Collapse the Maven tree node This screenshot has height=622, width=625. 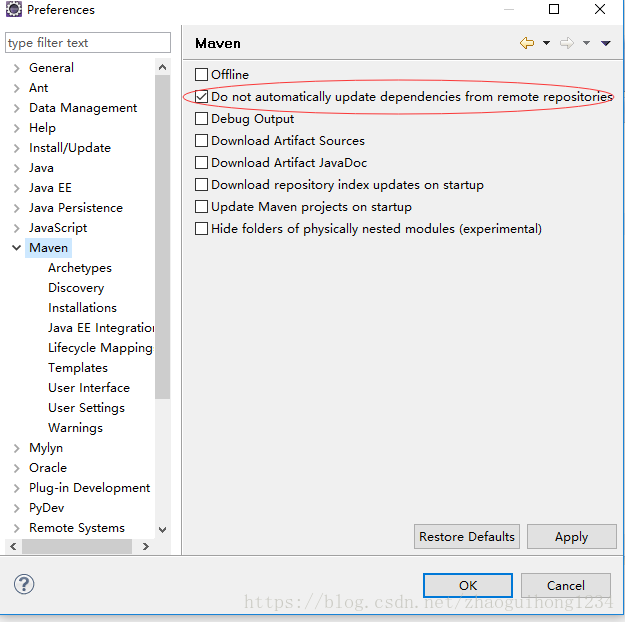point(16,248)
